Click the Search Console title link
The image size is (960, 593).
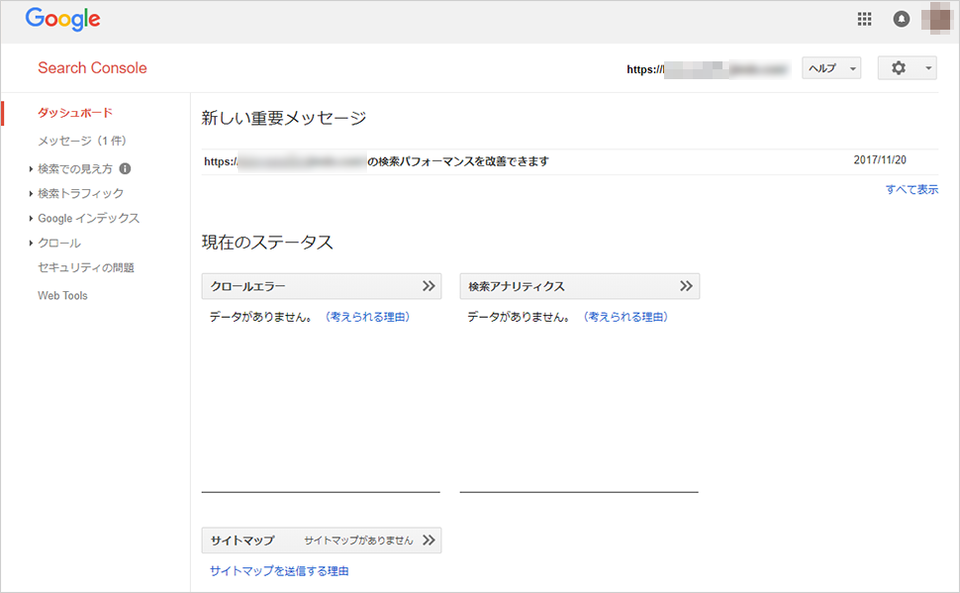(x=92, y=68)
